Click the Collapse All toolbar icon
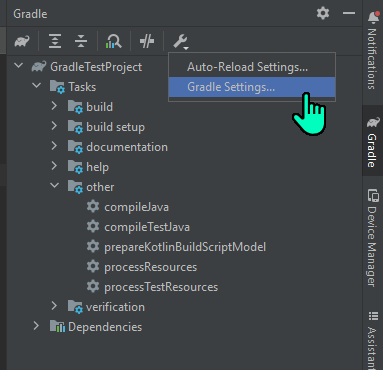383x370 pixels. tap(81, 41)
